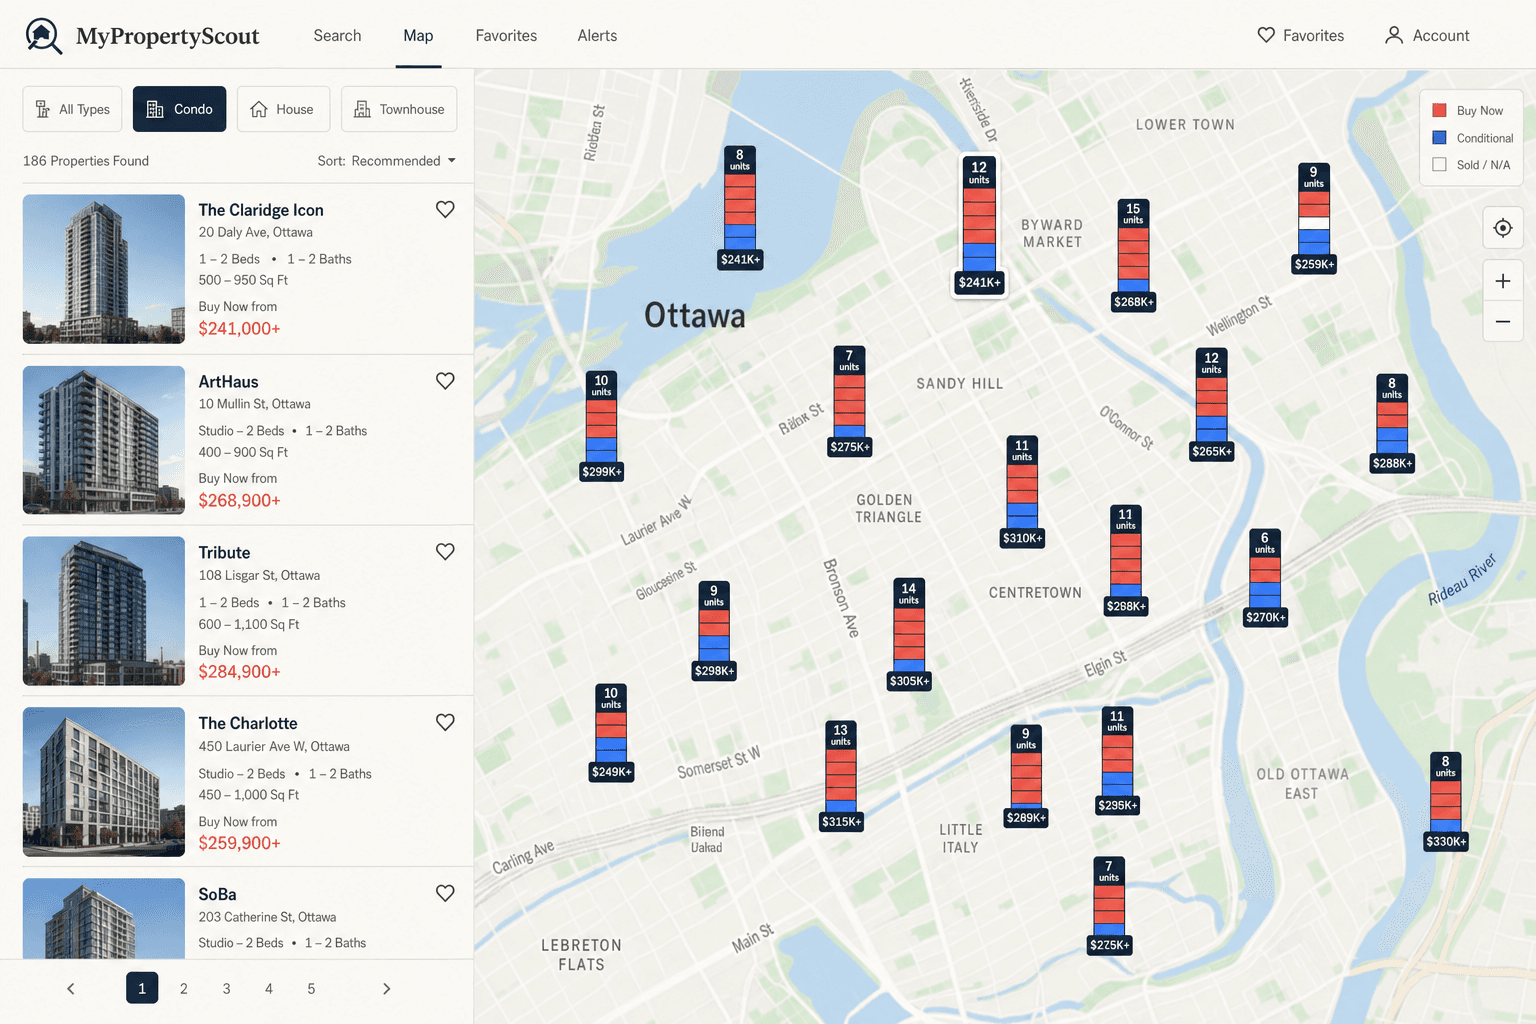Select the 9 units $289K+ marker
Image resolution: width=1536 pixels, height=1024 pixels.
coord(1026,777)
